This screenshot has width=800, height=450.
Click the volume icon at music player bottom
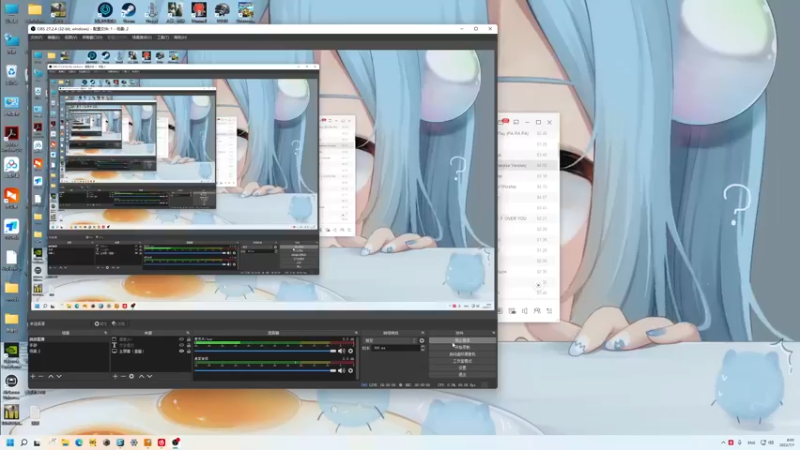[x=524, y=311]
